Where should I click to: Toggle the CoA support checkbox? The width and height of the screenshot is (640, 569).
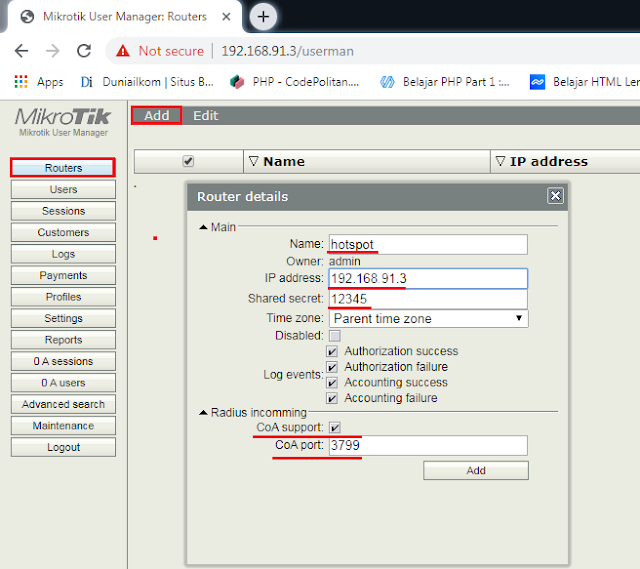click(335, 427)
